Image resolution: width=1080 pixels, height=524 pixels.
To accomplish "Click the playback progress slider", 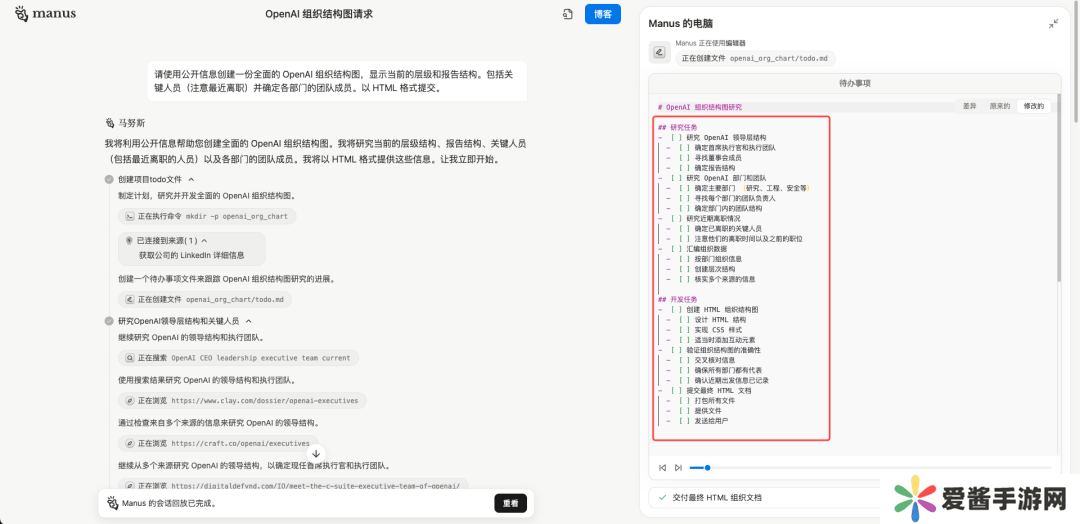I will tap(870, 467).
